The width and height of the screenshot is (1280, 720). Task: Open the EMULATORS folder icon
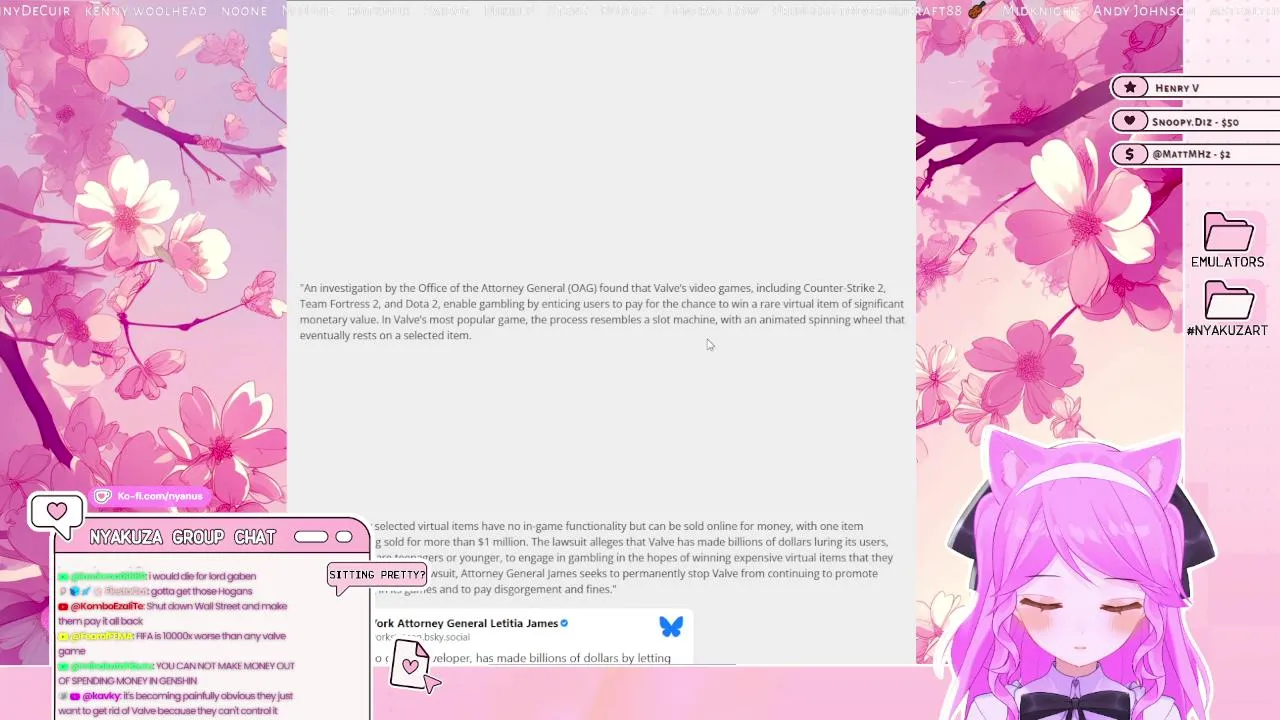pyautogui.click(x=1228, y=232)
